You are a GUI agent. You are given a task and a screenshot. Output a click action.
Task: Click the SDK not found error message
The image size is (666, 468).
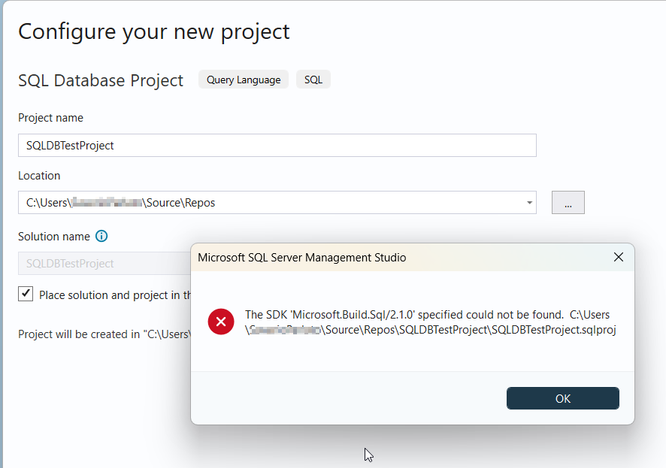tap(430, 322)
